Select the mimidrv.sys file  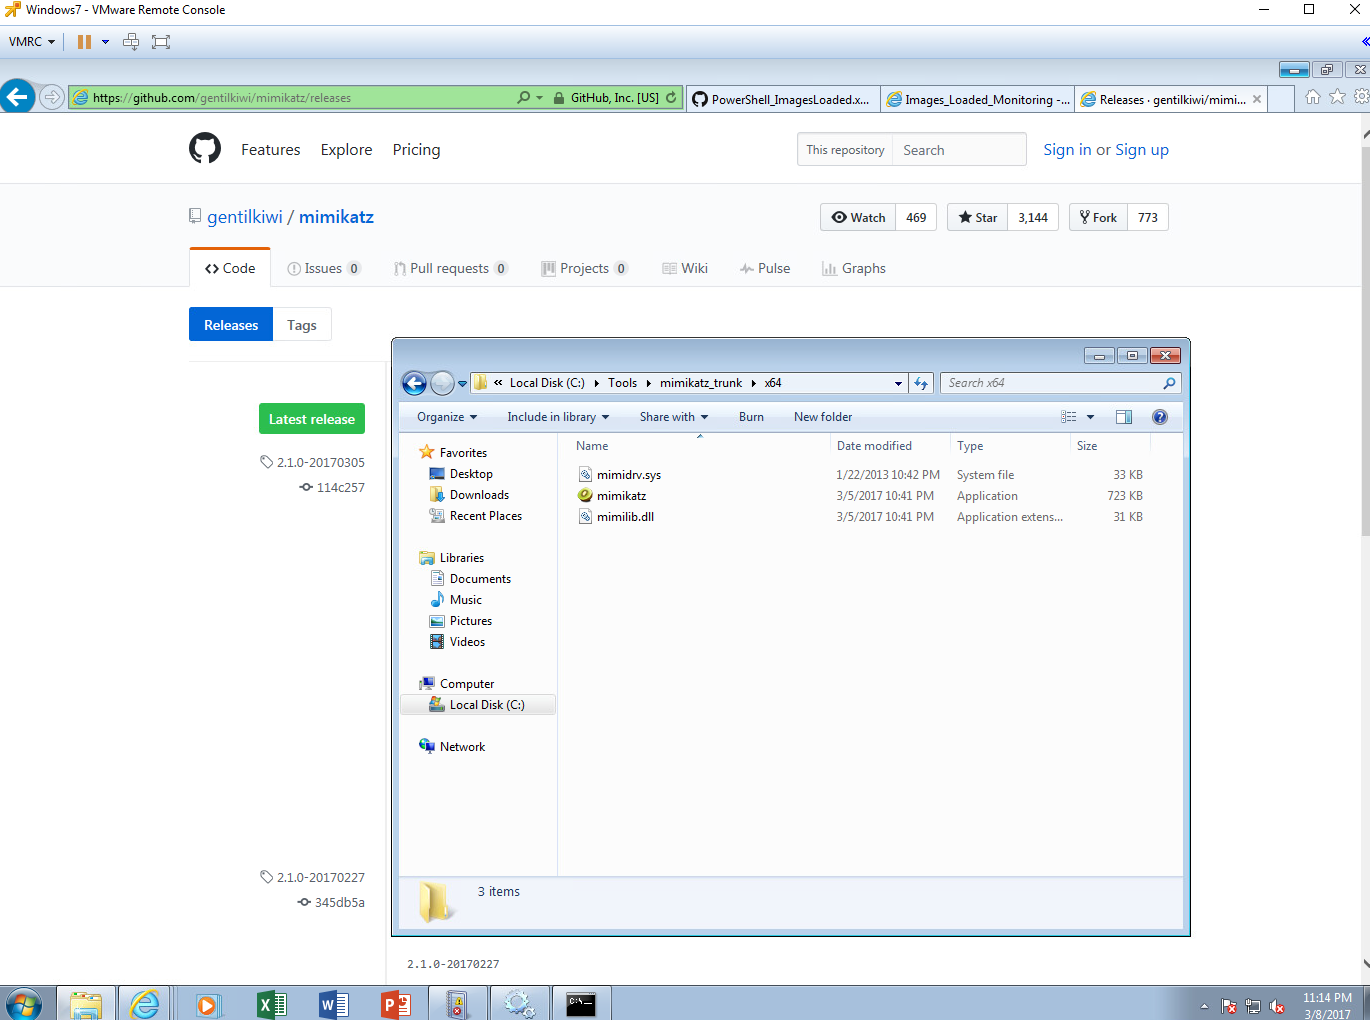click(x=629, y=475)
